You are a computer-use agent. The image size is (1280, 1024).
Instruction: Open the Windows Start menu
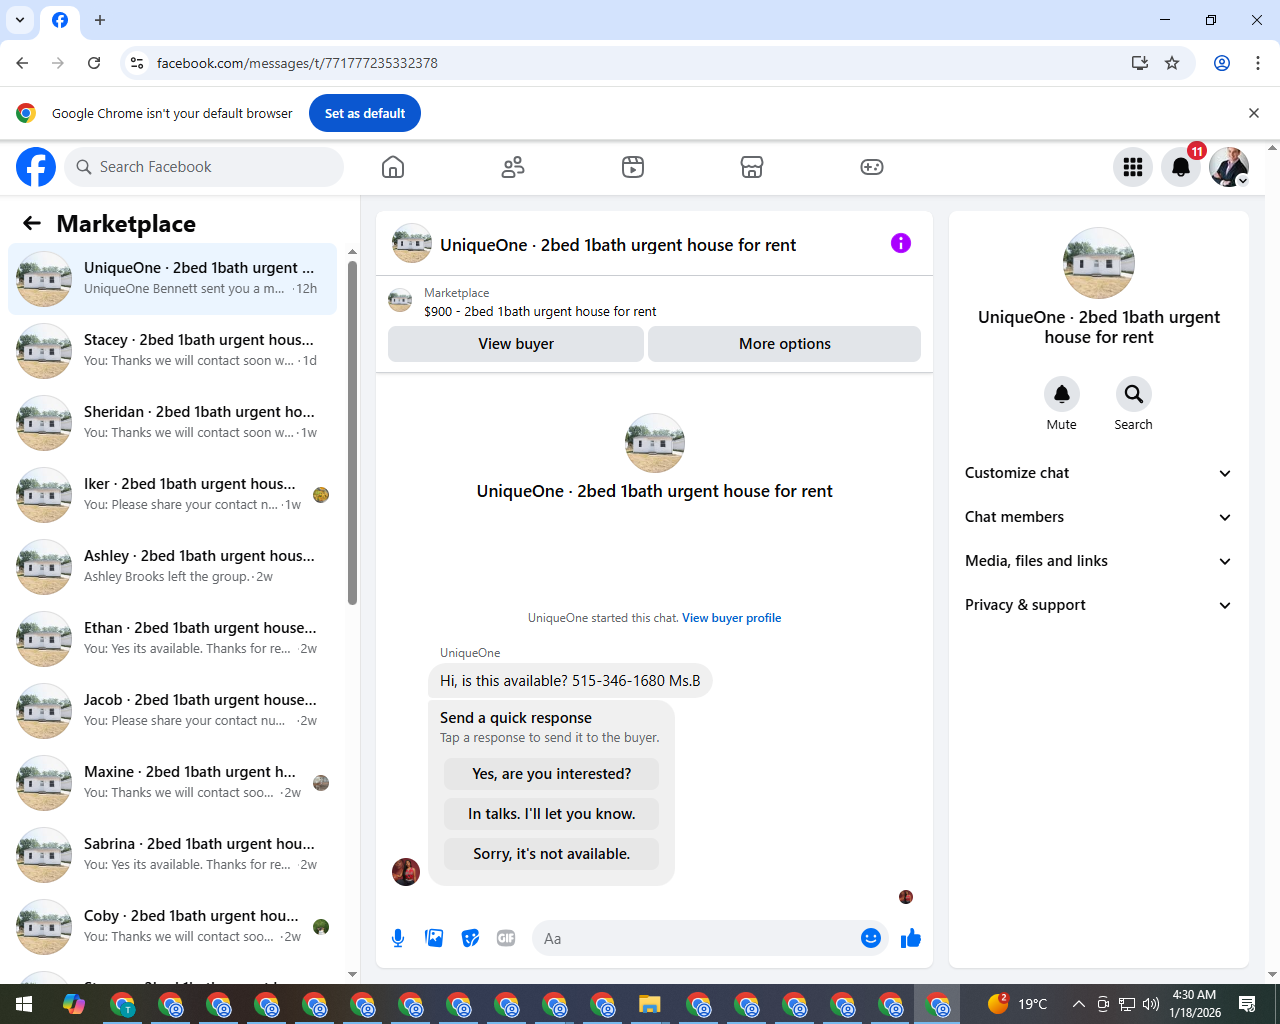24,1004
